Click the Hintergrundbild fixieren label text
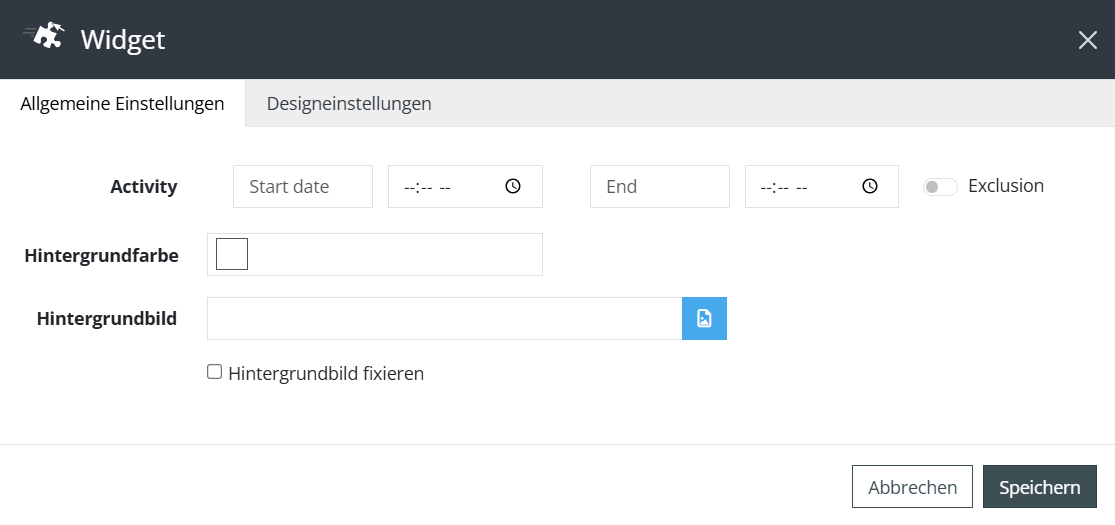The height and width of the screenshot is (525, 1115). (x=326, y=374)
